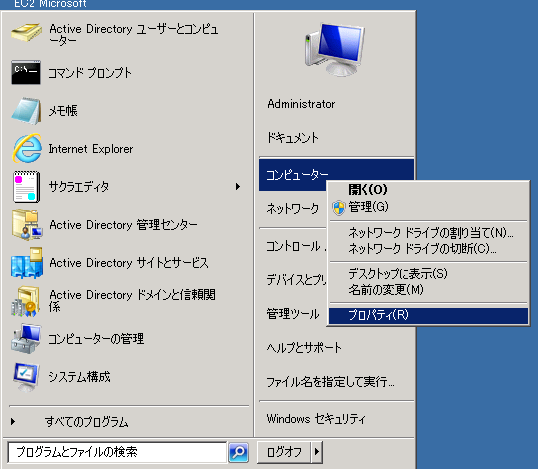Open Active Directory ユーザーとコンピューター icon
The image size is (538, 469).
click(x=27, y=33)
